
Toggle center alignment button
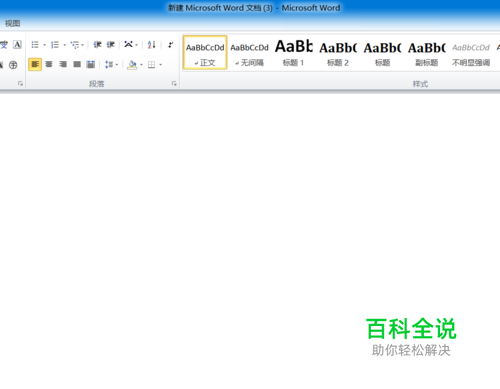coord(49,64)
